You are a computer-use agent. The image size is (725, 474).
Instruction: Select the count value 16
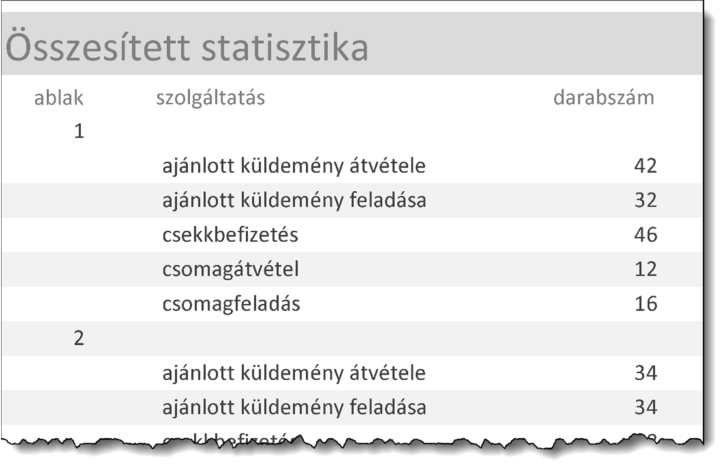645,304
